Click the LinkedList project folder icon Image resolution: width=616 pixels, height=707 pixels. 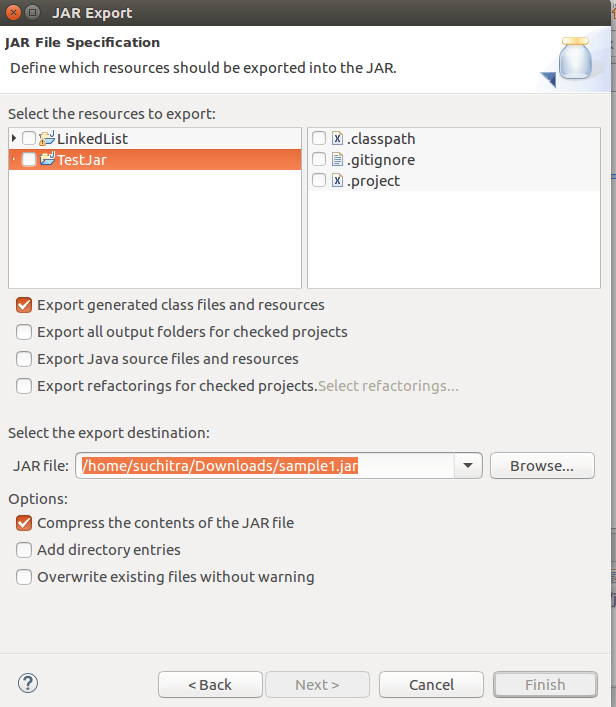(x=47, y=138)
